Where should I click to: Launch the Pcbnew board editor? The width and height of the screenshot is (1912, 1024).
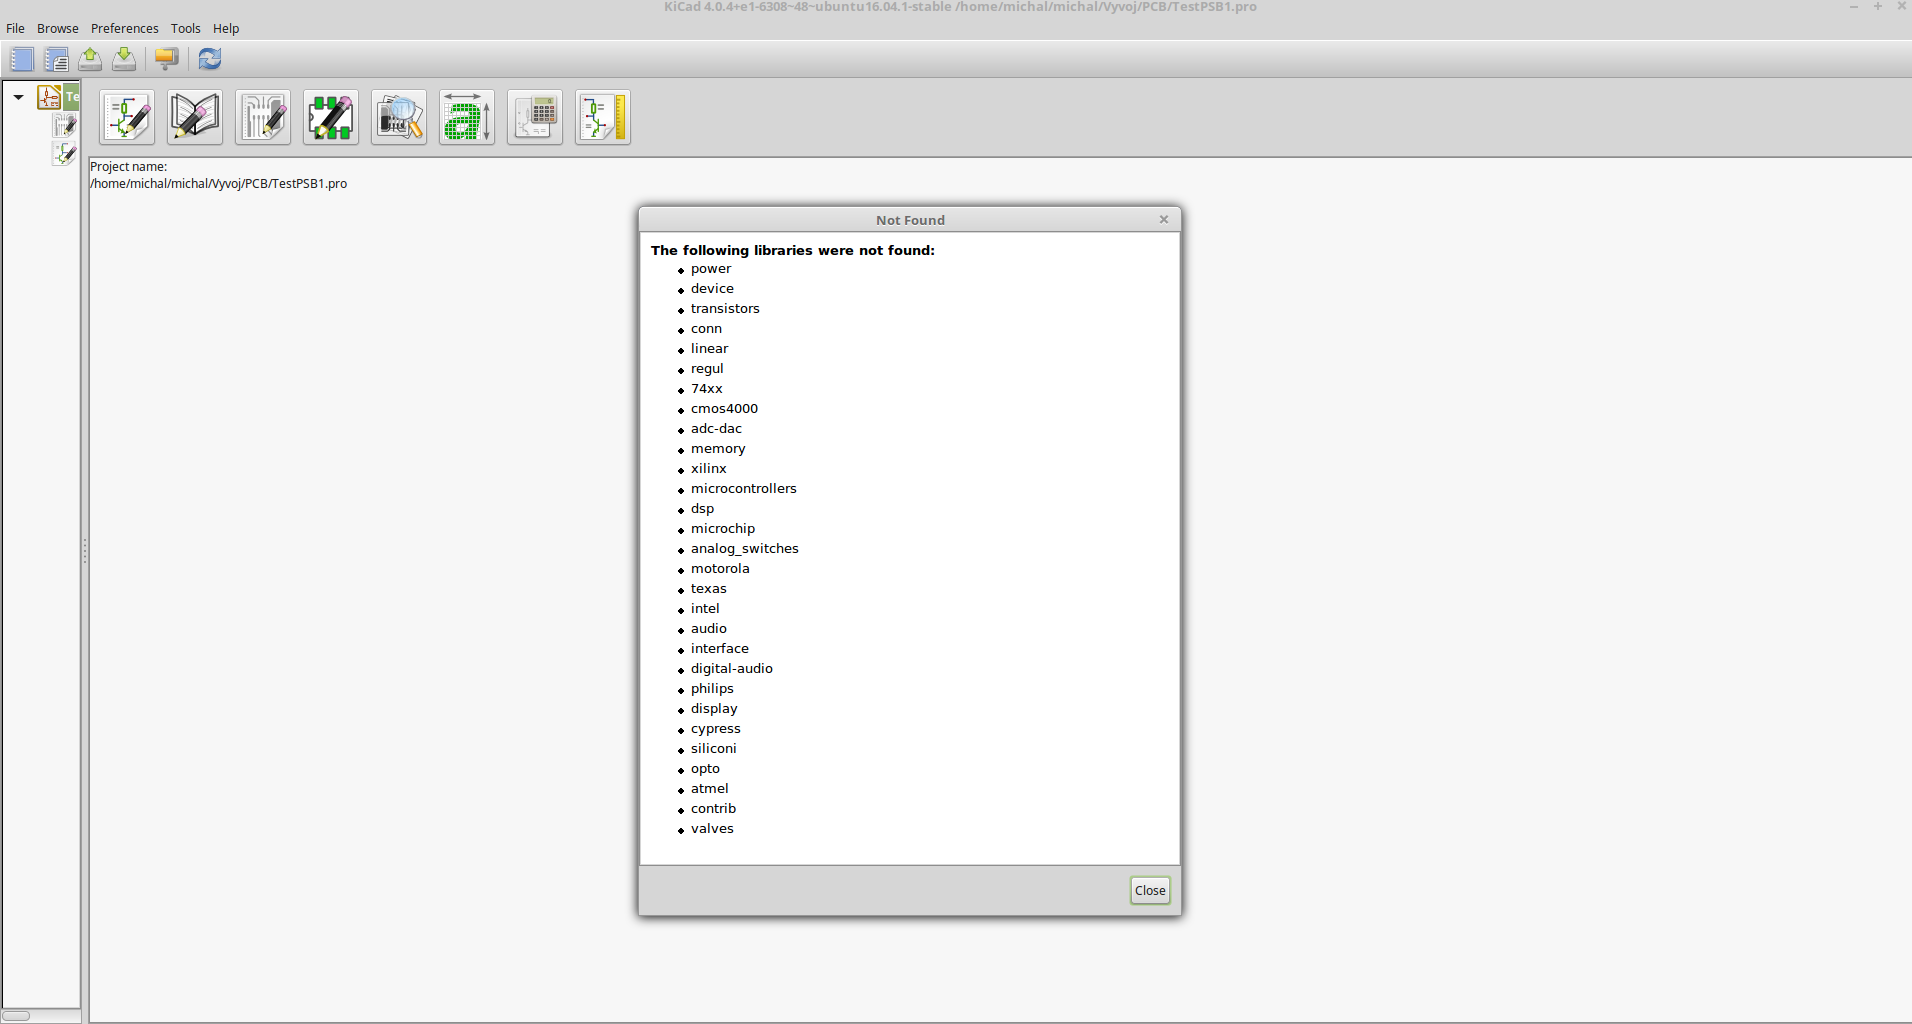(263, 118)
